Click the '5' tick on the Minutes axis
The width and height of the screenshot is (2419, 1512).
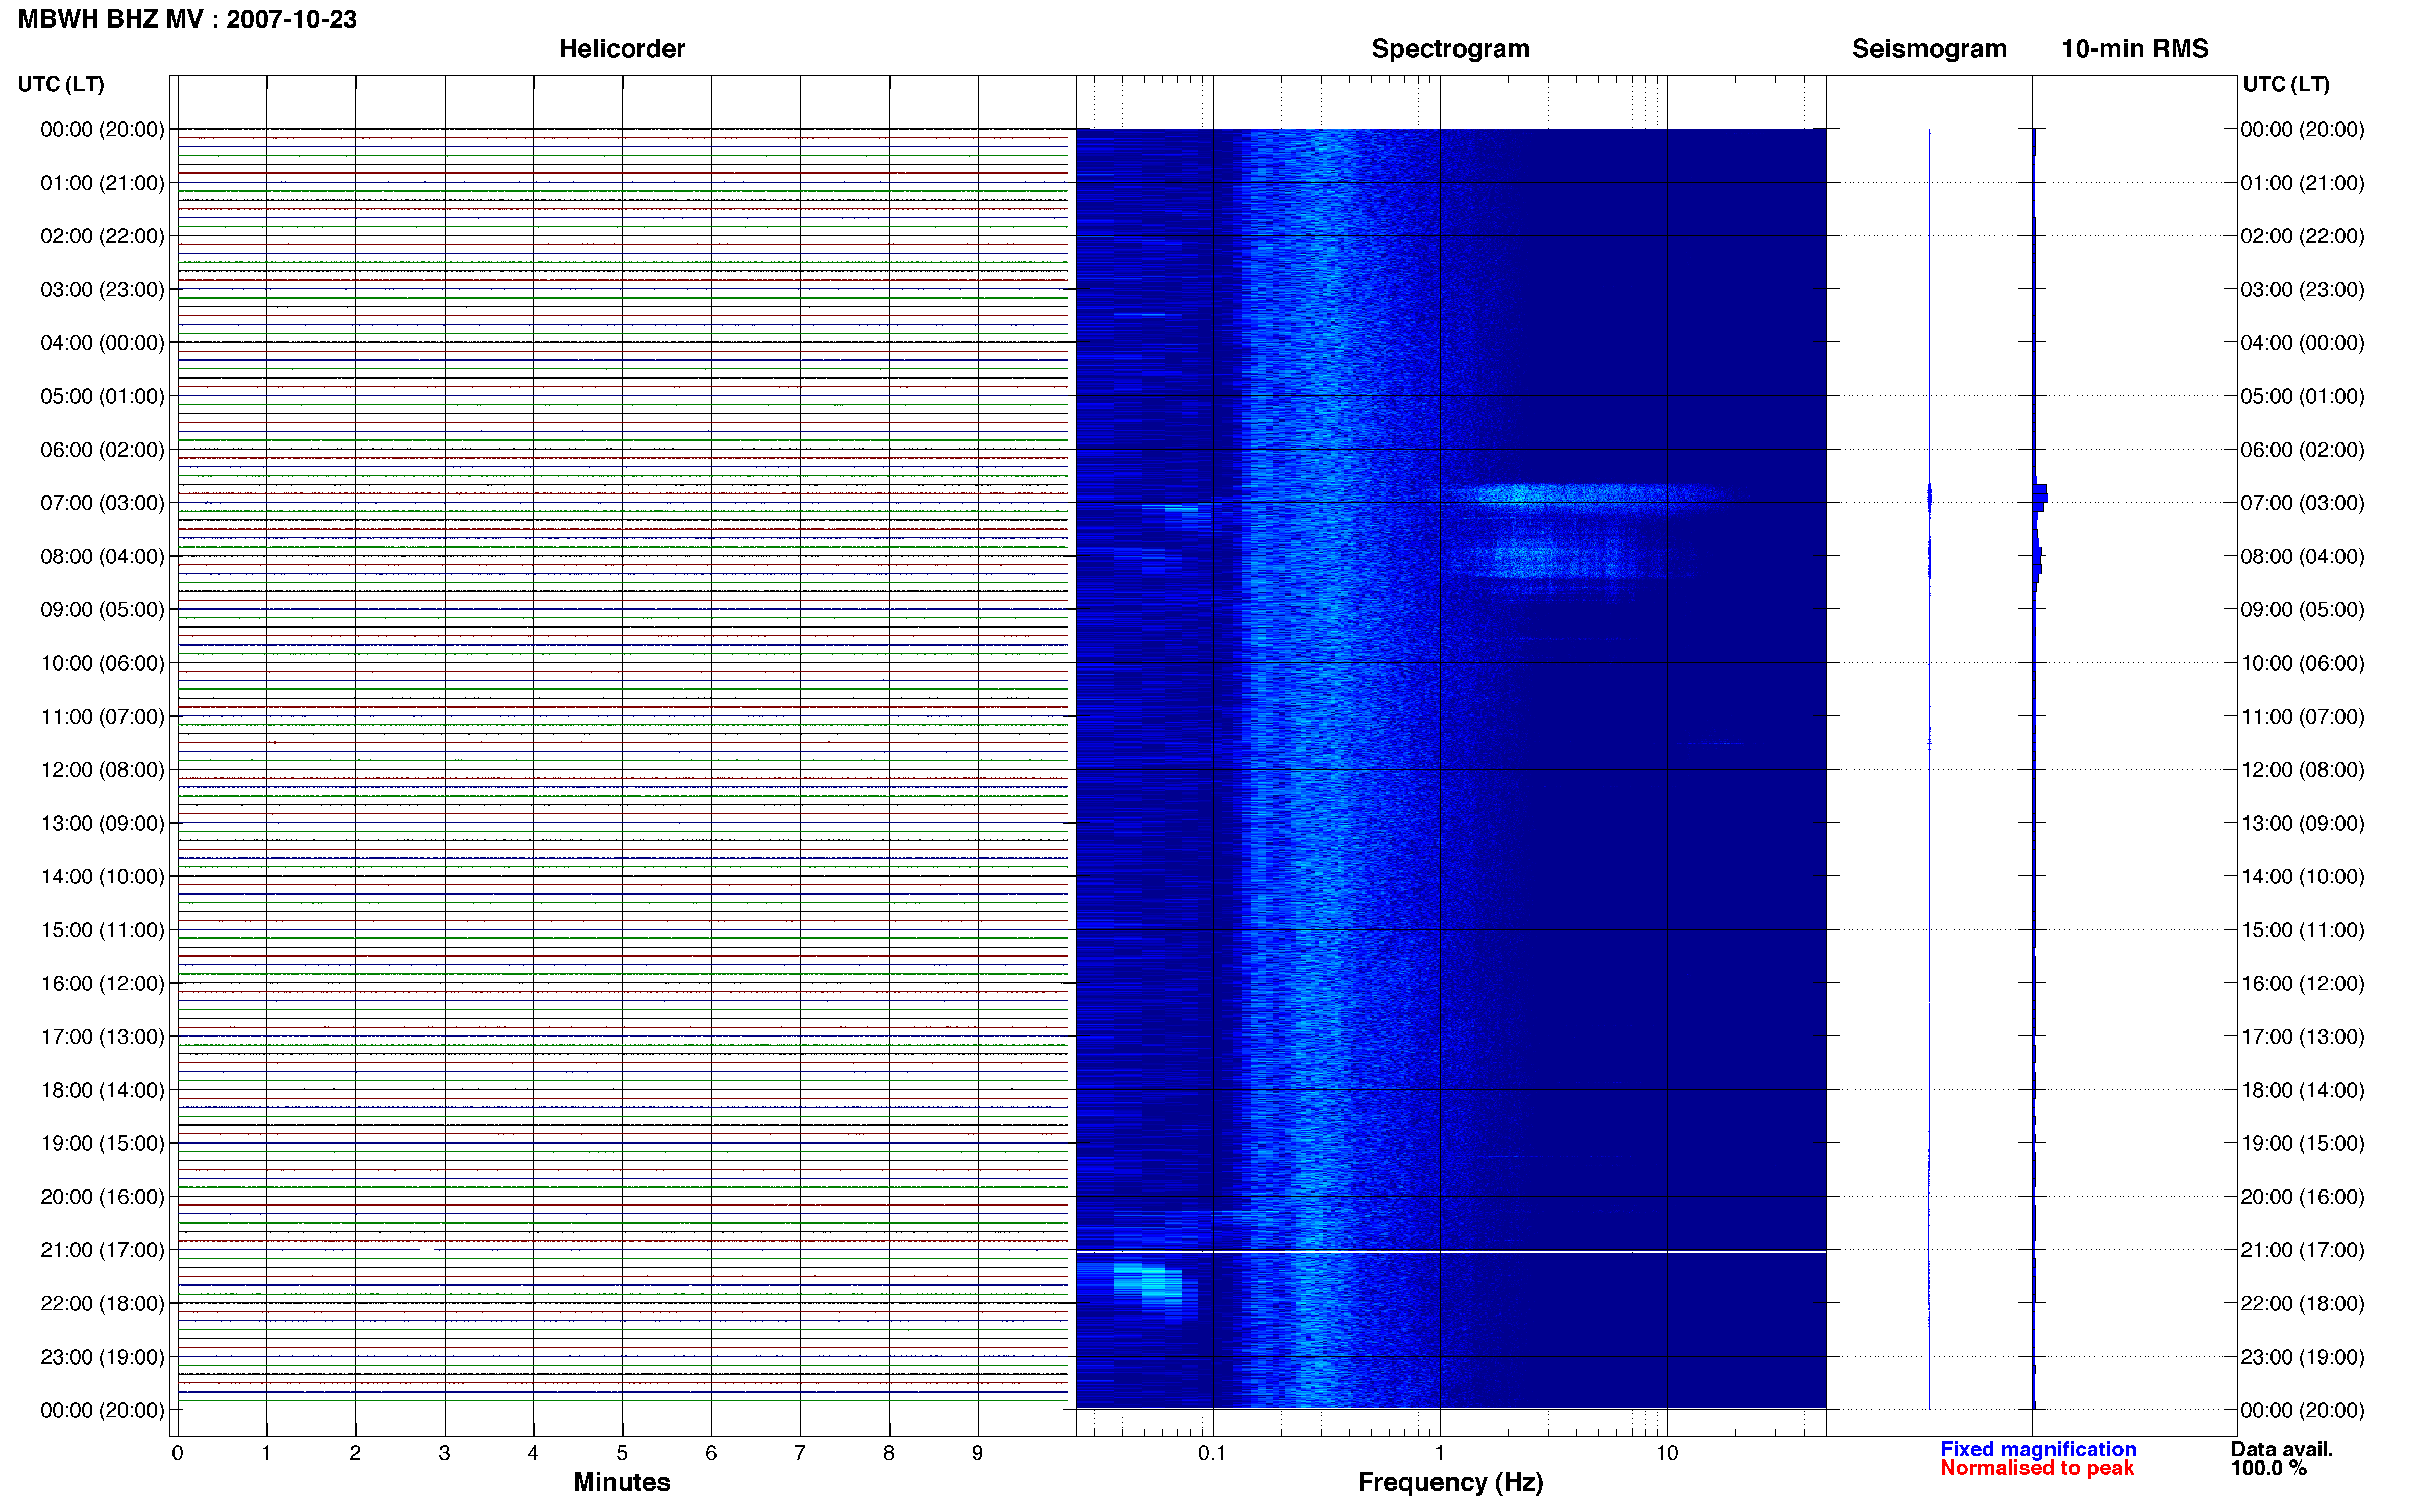pyautogui.click(x=622, y=1453)
